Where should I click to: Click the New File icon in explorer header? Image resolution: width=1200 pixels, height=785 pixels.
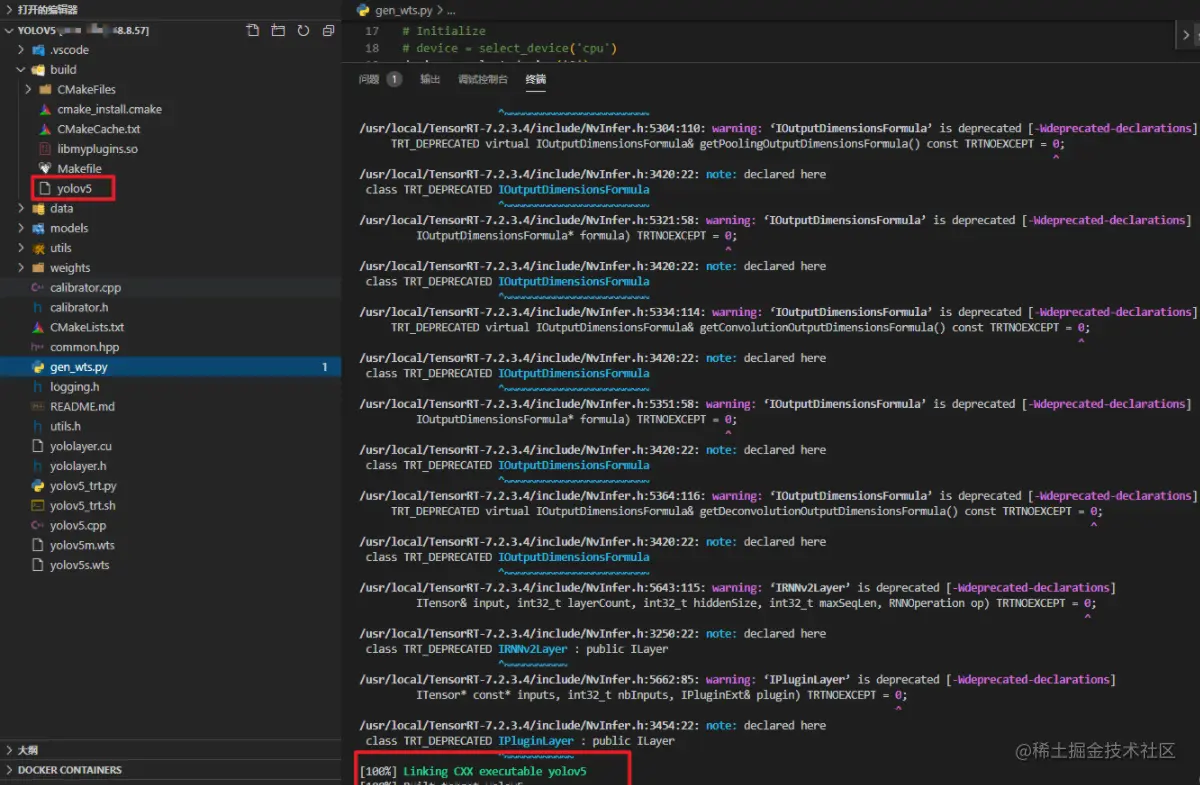tap(253, 30)
